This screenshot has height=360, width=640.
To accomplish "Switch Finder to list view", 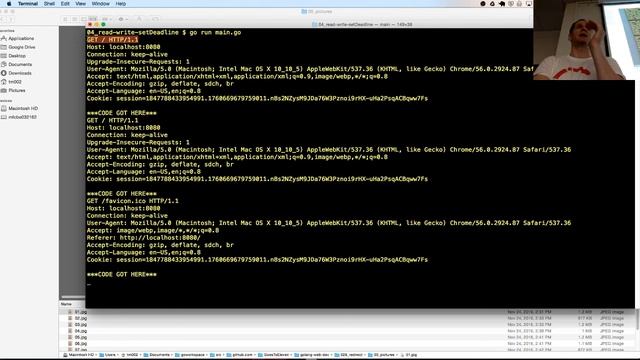I will click(x=74, y=19).
